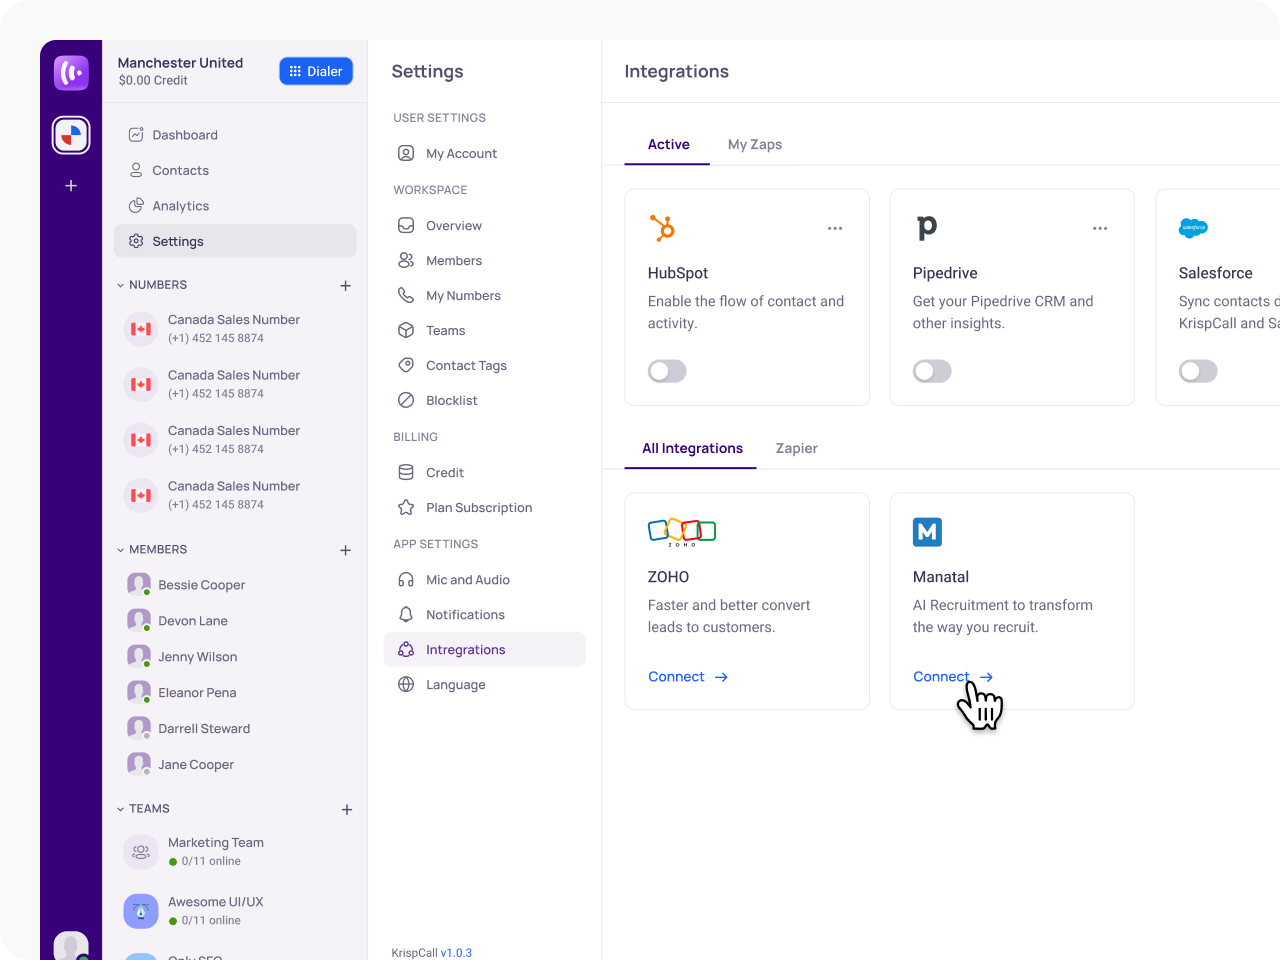Select Settings in the sidebar
Image resolution: width=1280 pixels, height=960 pixels.
[235, 241]
